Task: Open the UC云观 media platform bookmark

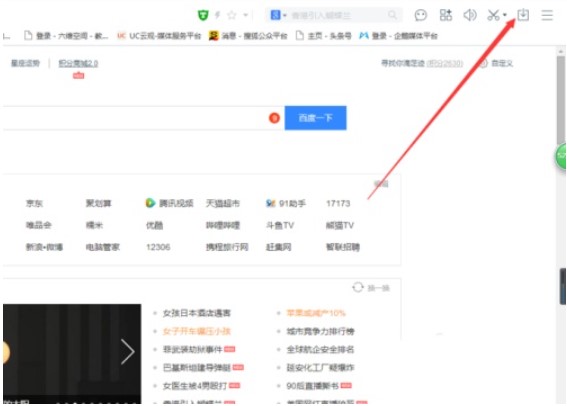Action: (159, 36)
